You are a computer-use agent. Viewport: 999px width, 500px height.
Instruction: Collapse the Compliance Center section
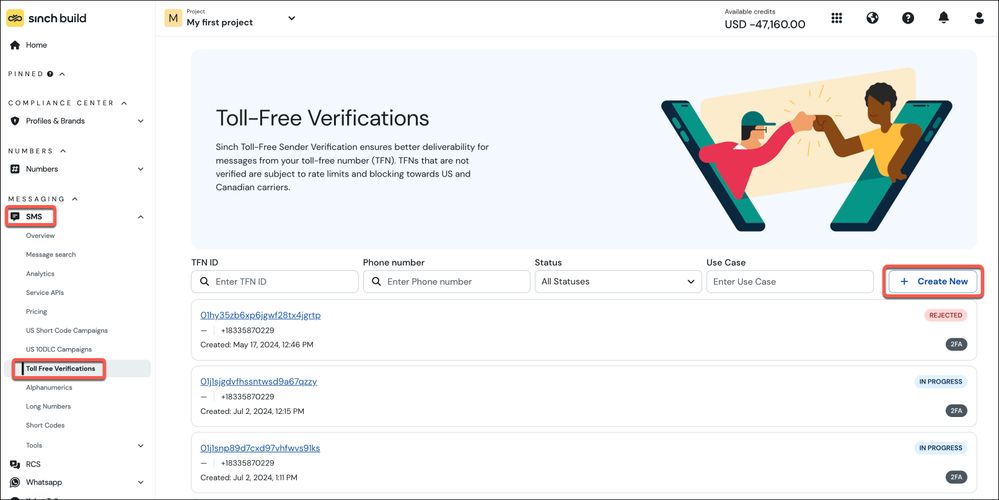click(124, 103)
